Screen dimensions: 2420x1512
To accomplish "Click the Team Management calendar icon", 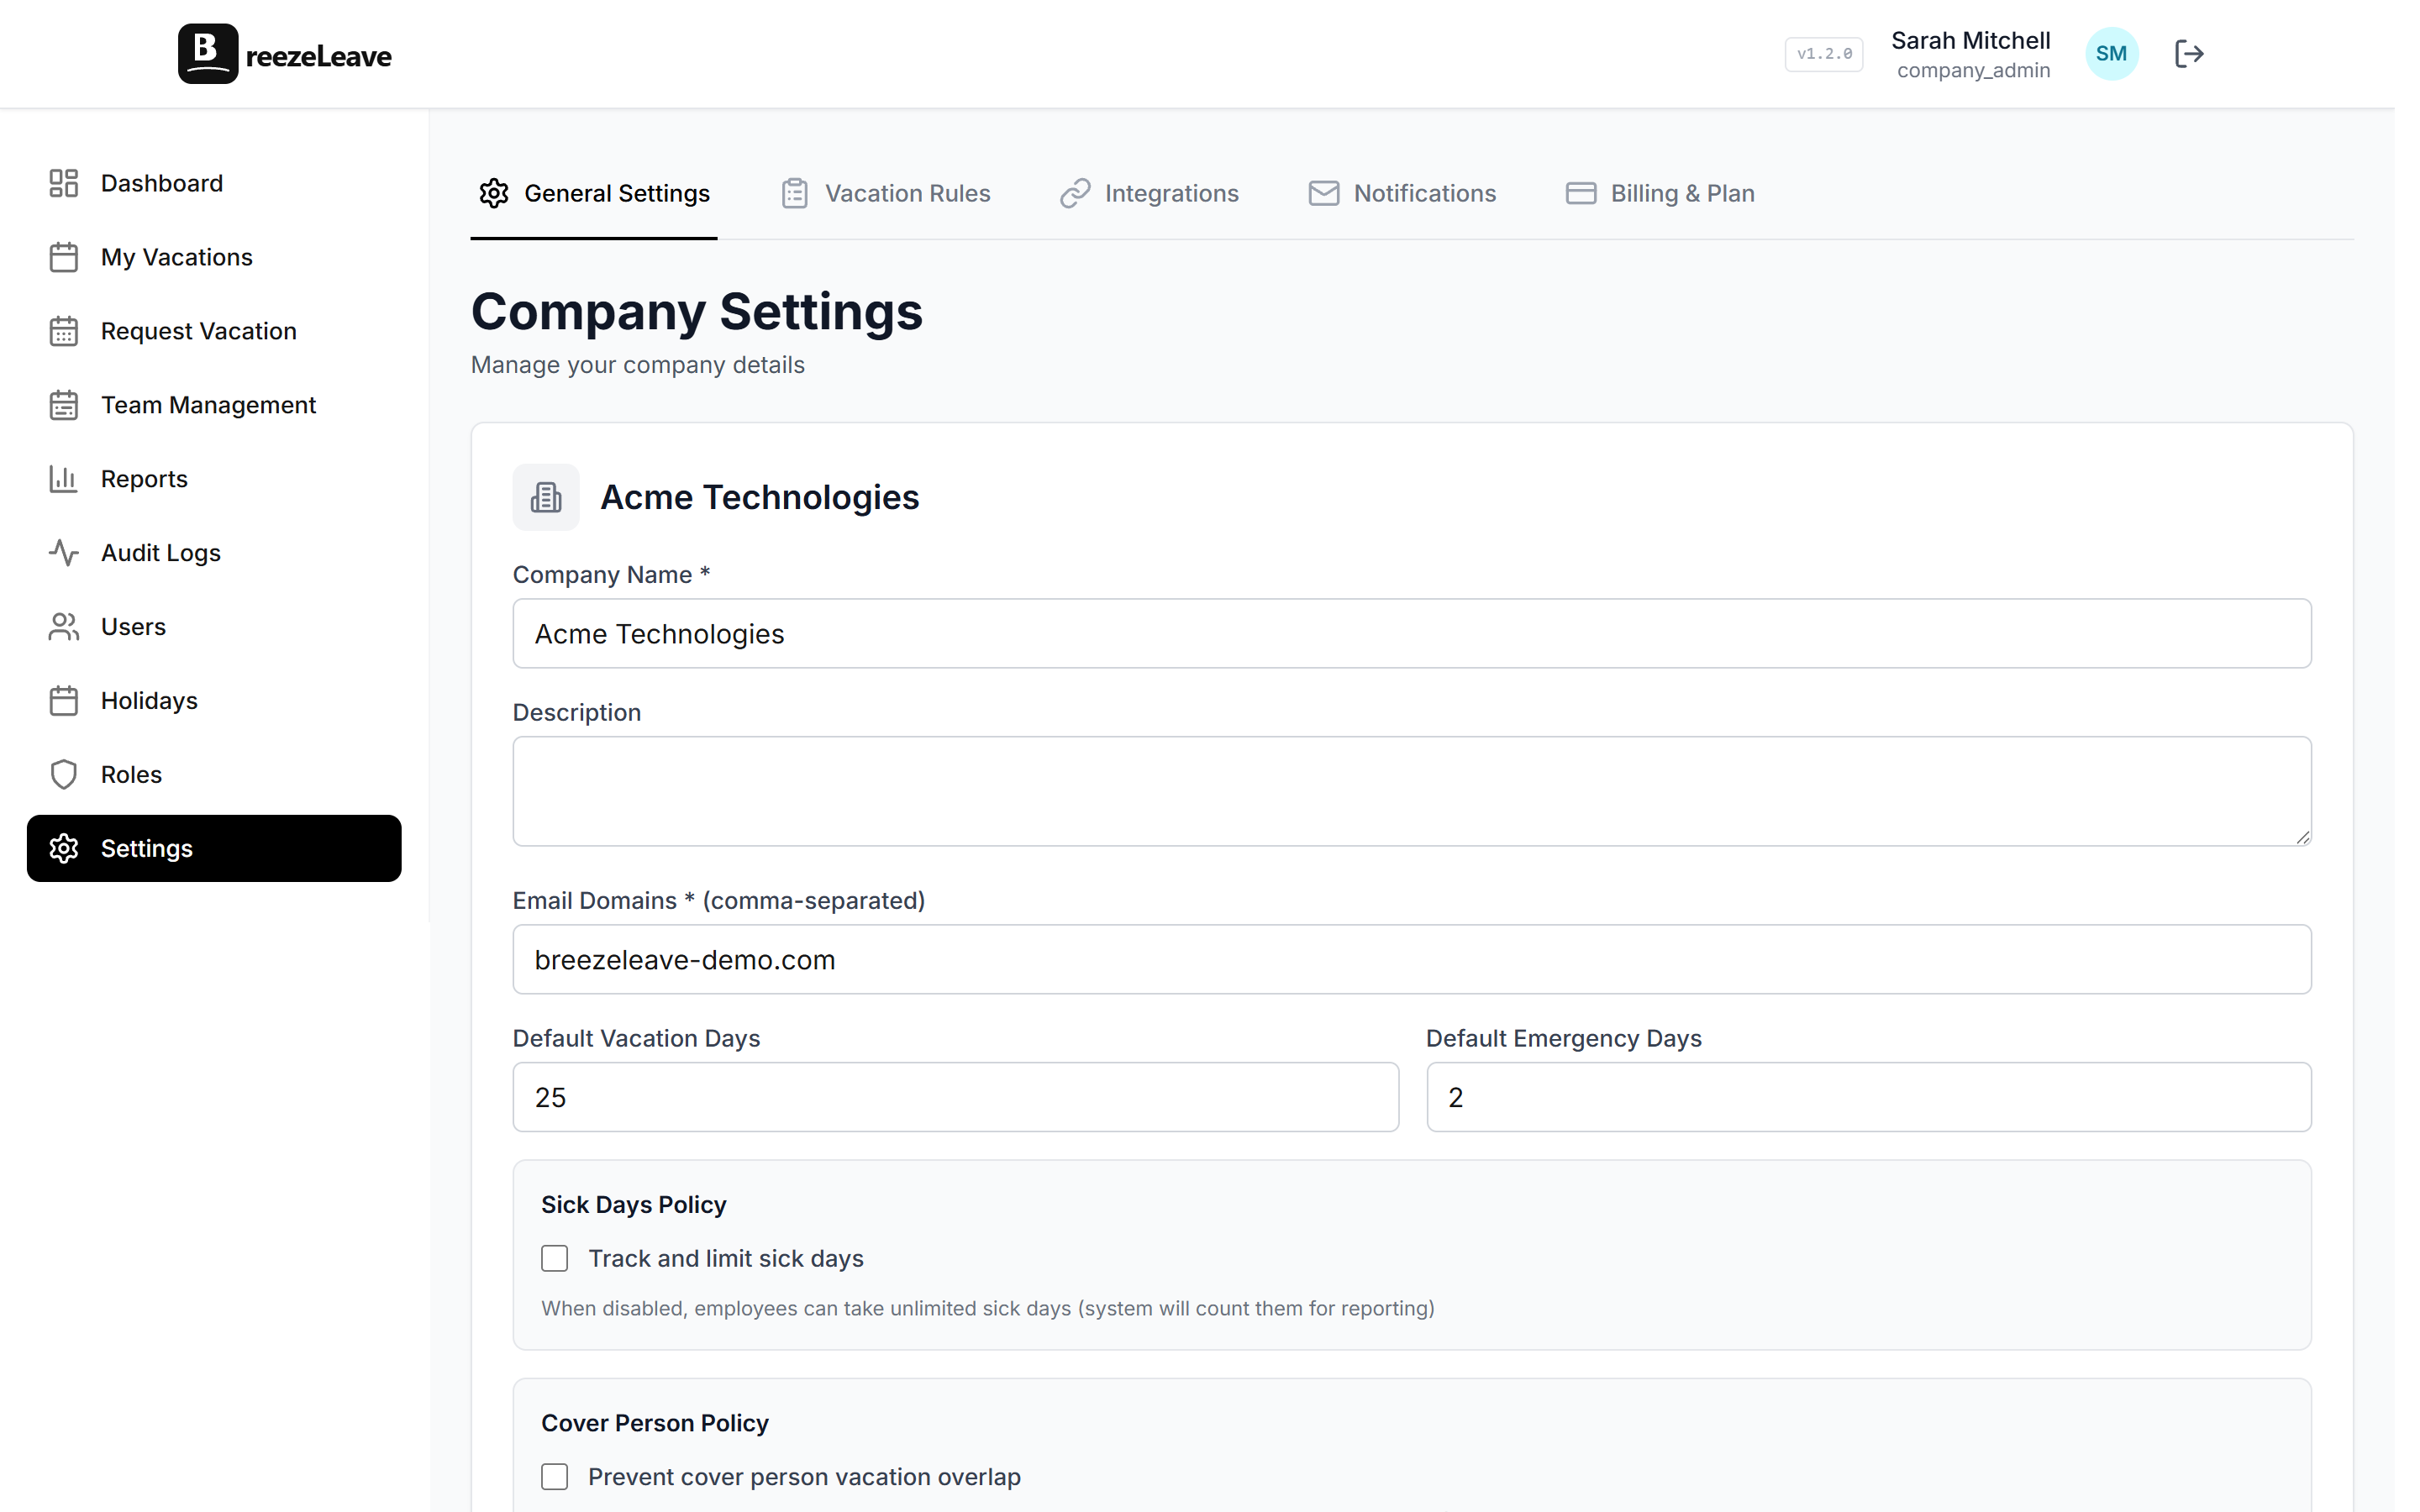I will (x=64, y=405).
